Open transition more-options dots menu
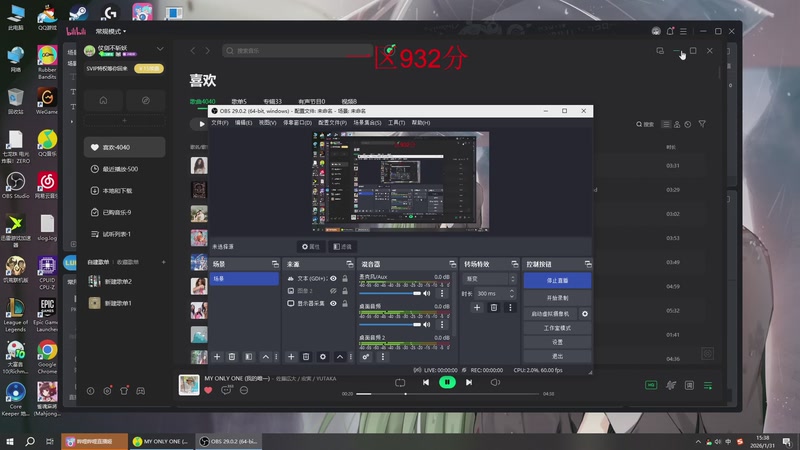 (510, 308)
